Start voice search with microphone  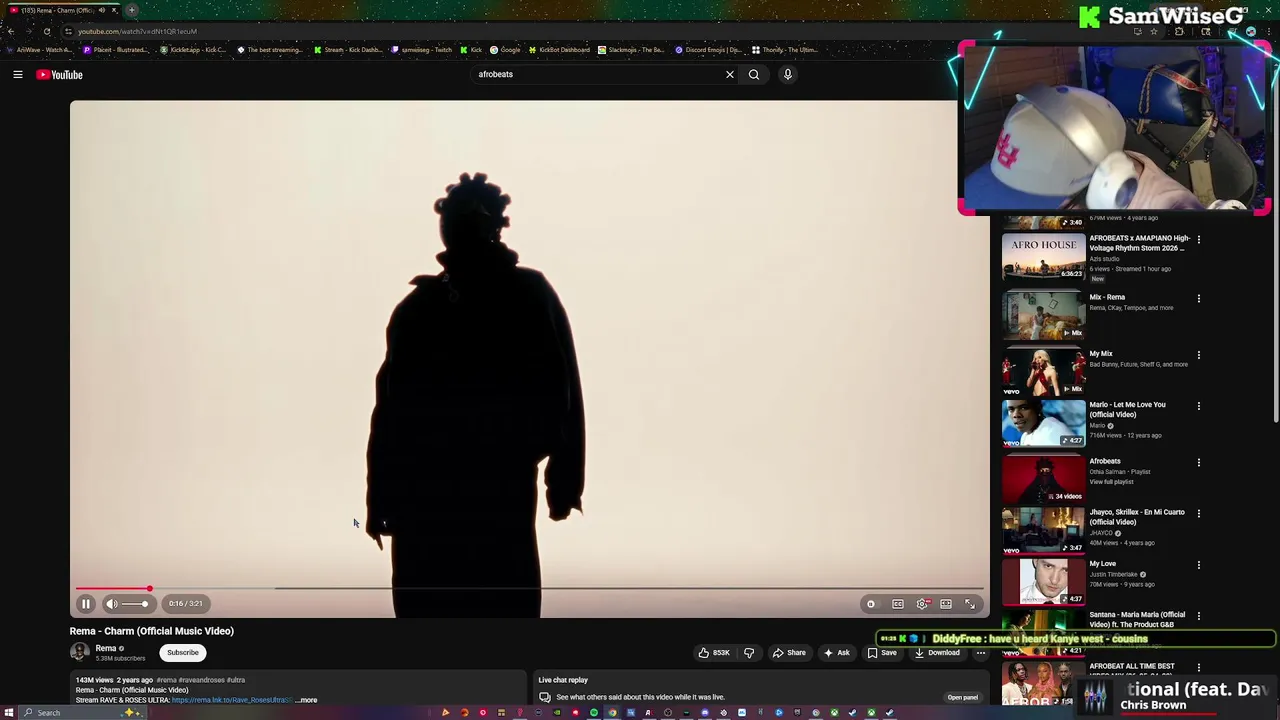pyautogui.click(x=788, y=74)
